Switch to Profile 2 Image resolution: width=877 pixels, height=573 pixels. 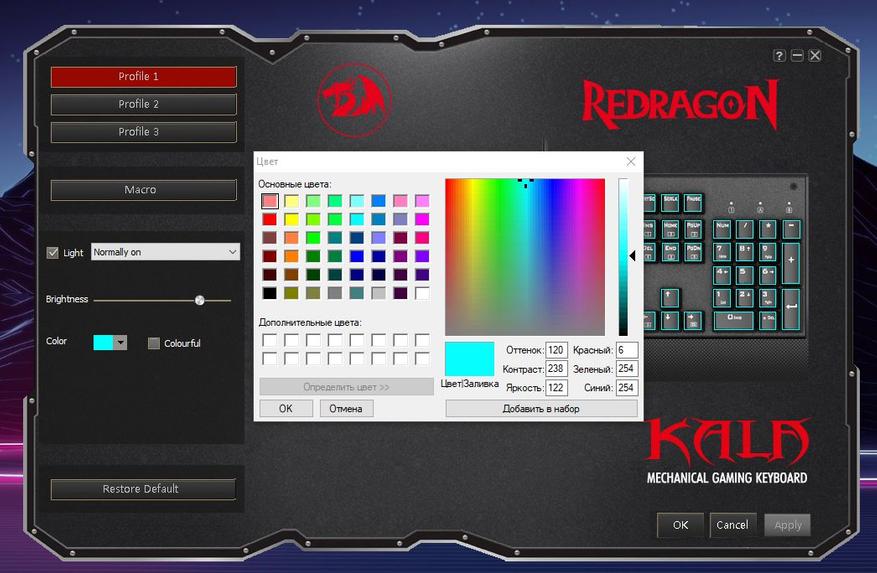click(144, 104)
